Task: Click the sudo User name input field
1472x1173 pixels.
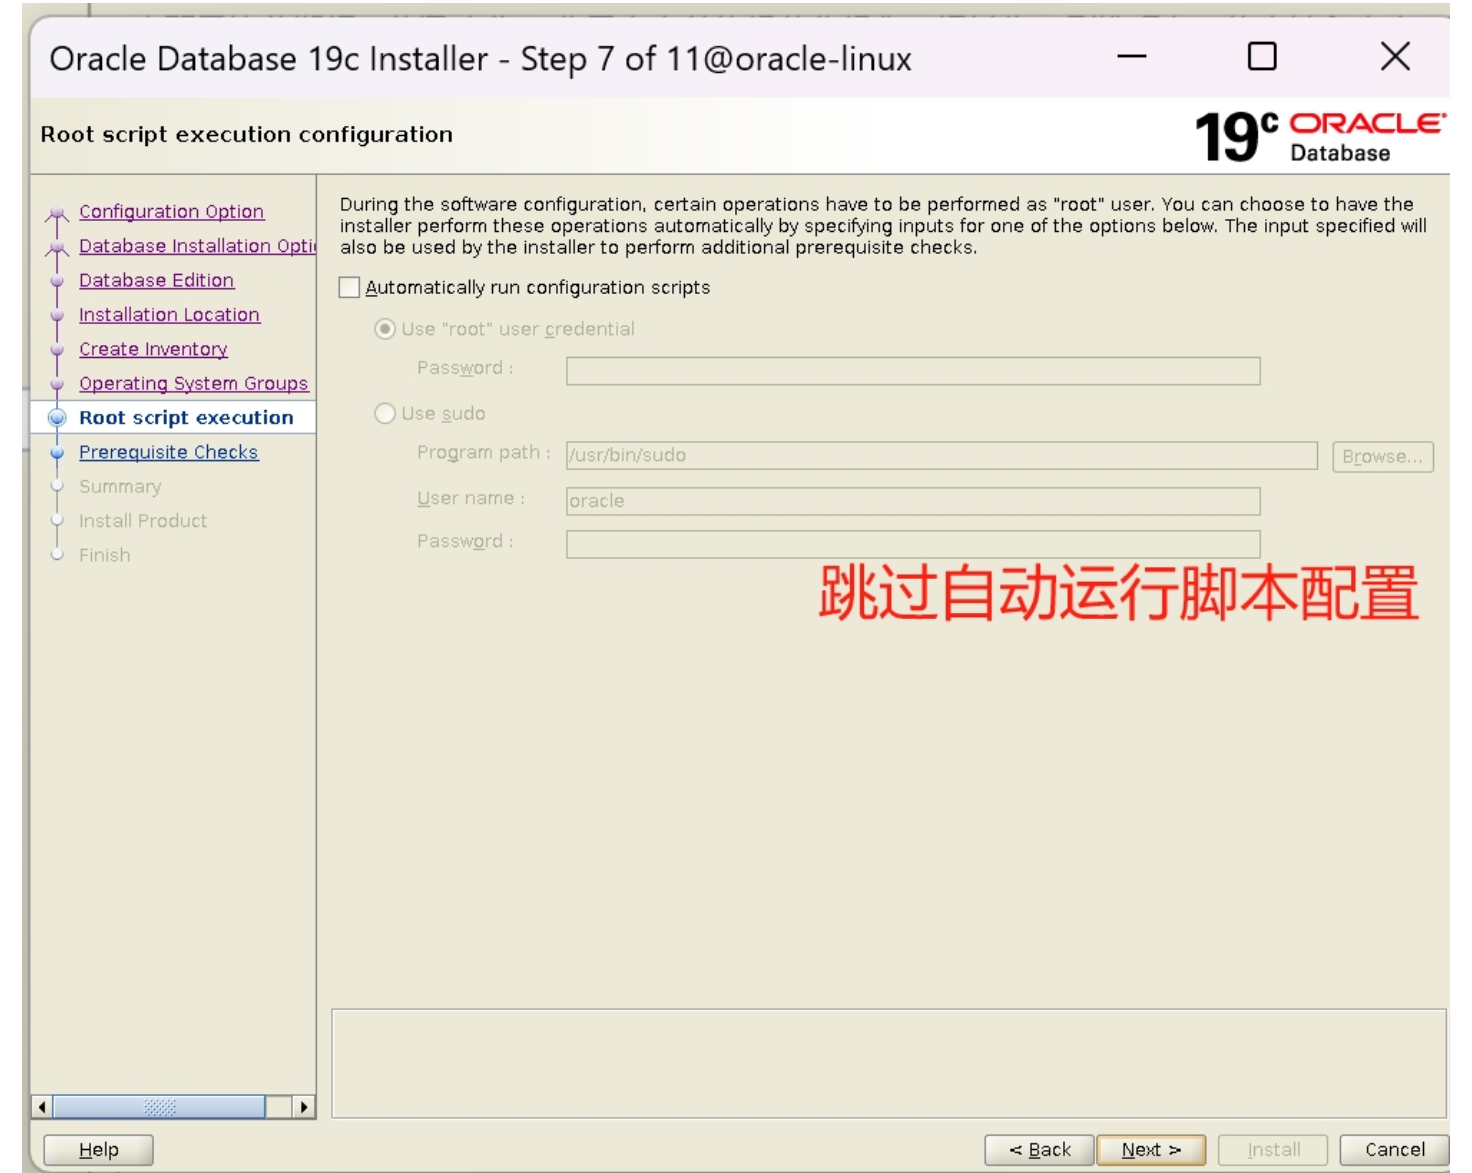Action: point(913,501)
